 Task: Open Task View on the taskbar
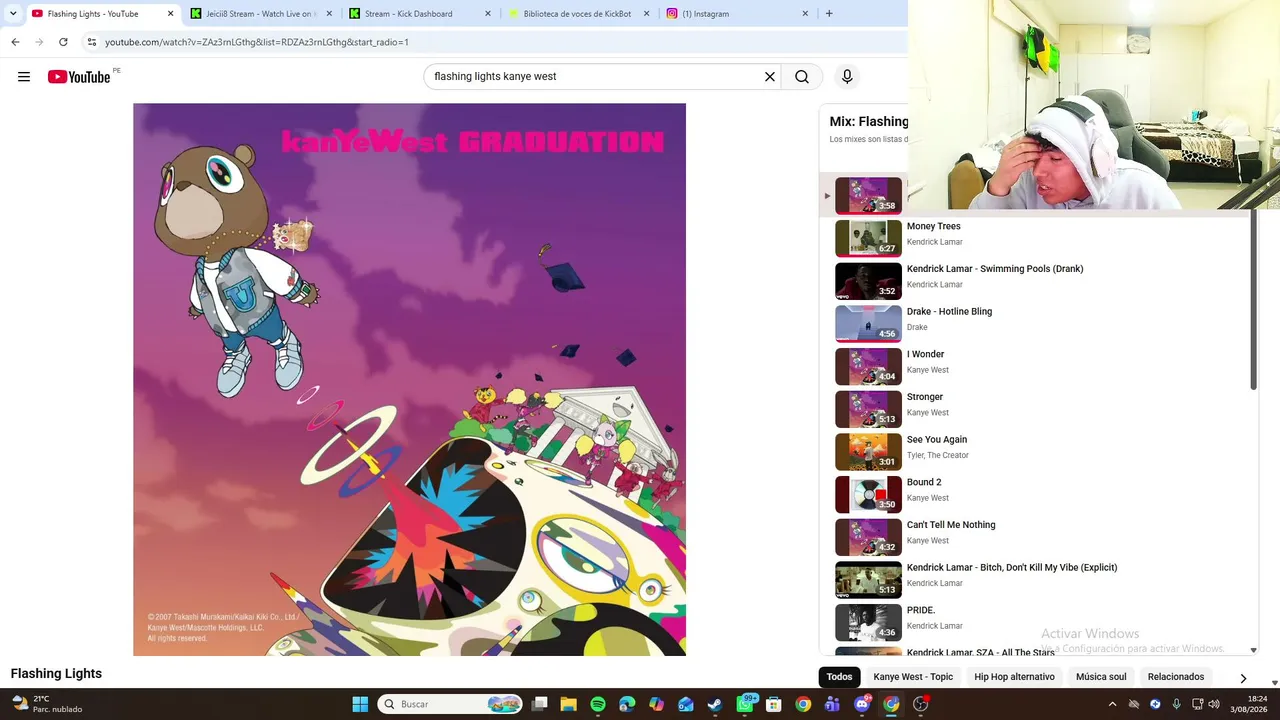pos(539,704)
